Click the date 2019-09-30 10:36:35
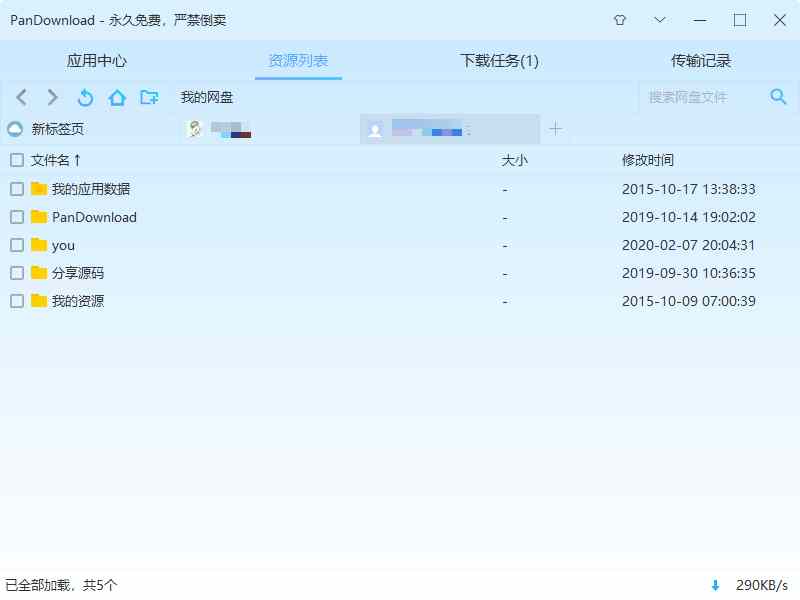The image size is (800, 600). (688, 273)
